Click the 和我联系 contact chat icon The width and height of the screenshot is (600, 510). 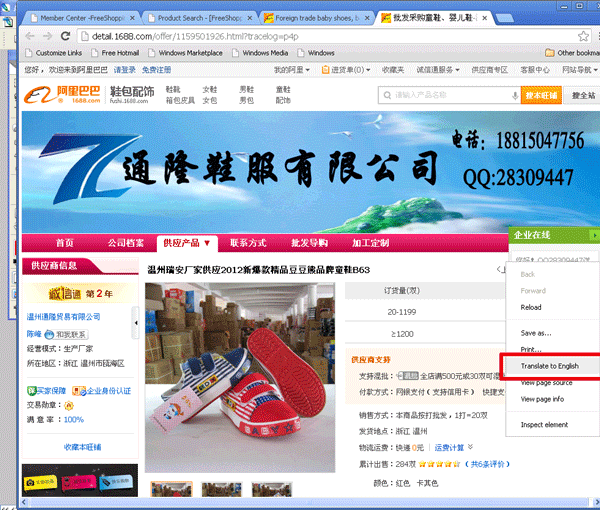point(71,334)
